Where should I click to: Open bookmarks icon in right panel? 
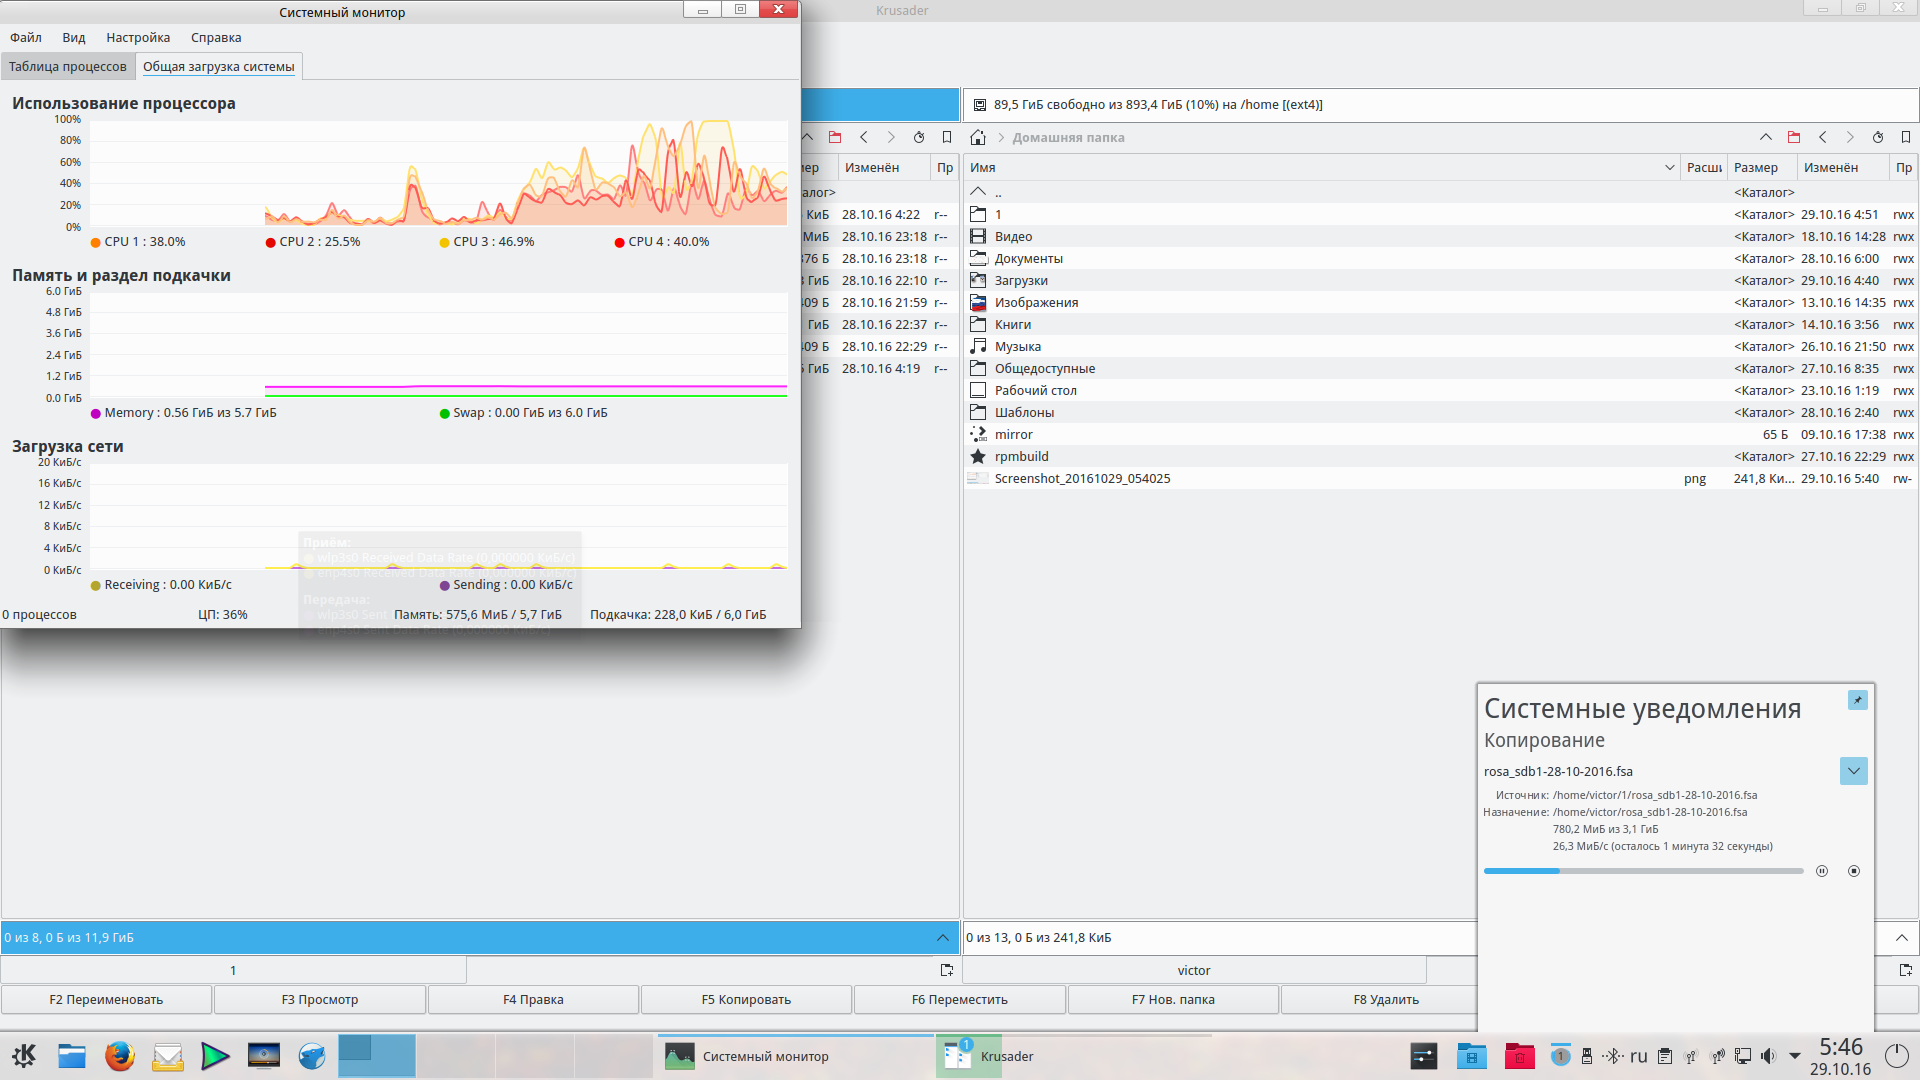click(1905, 137)
